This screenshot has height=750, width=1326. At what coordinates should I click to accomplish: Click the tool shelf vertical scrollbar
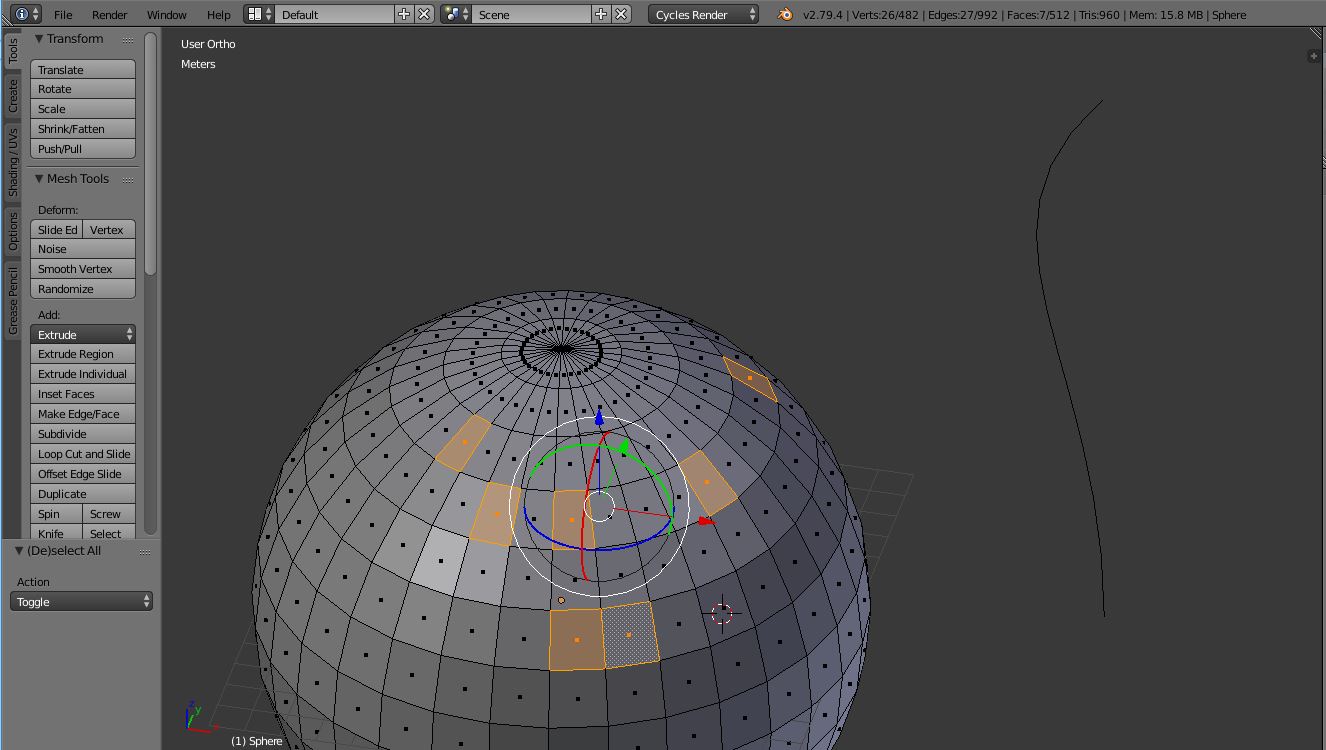[x=150, y=153]
